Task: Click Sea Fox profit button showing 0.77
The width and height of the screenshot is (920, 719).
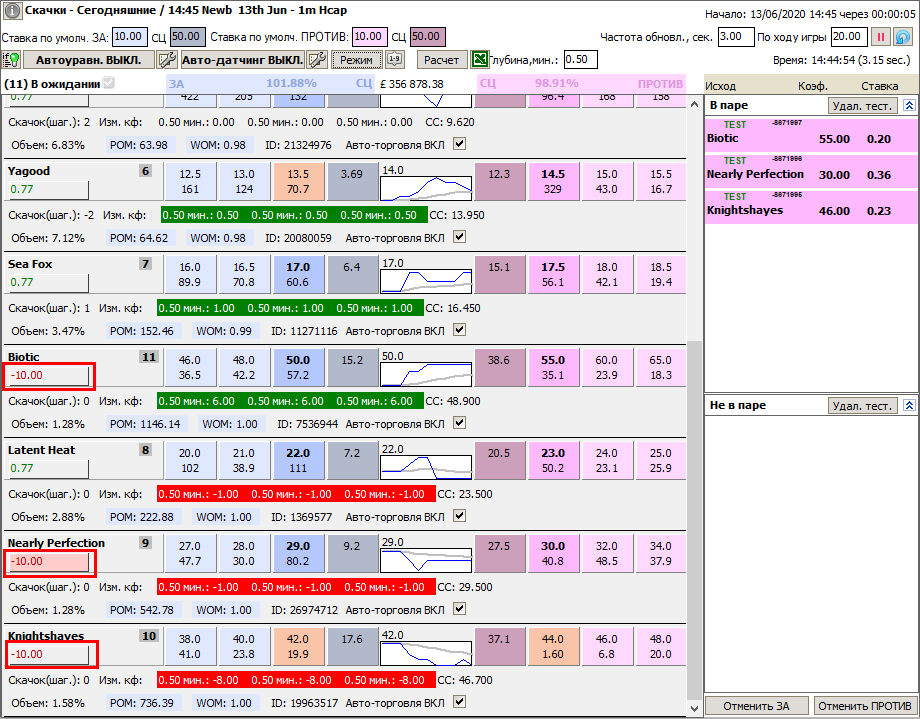Action: tap(48, 282)
